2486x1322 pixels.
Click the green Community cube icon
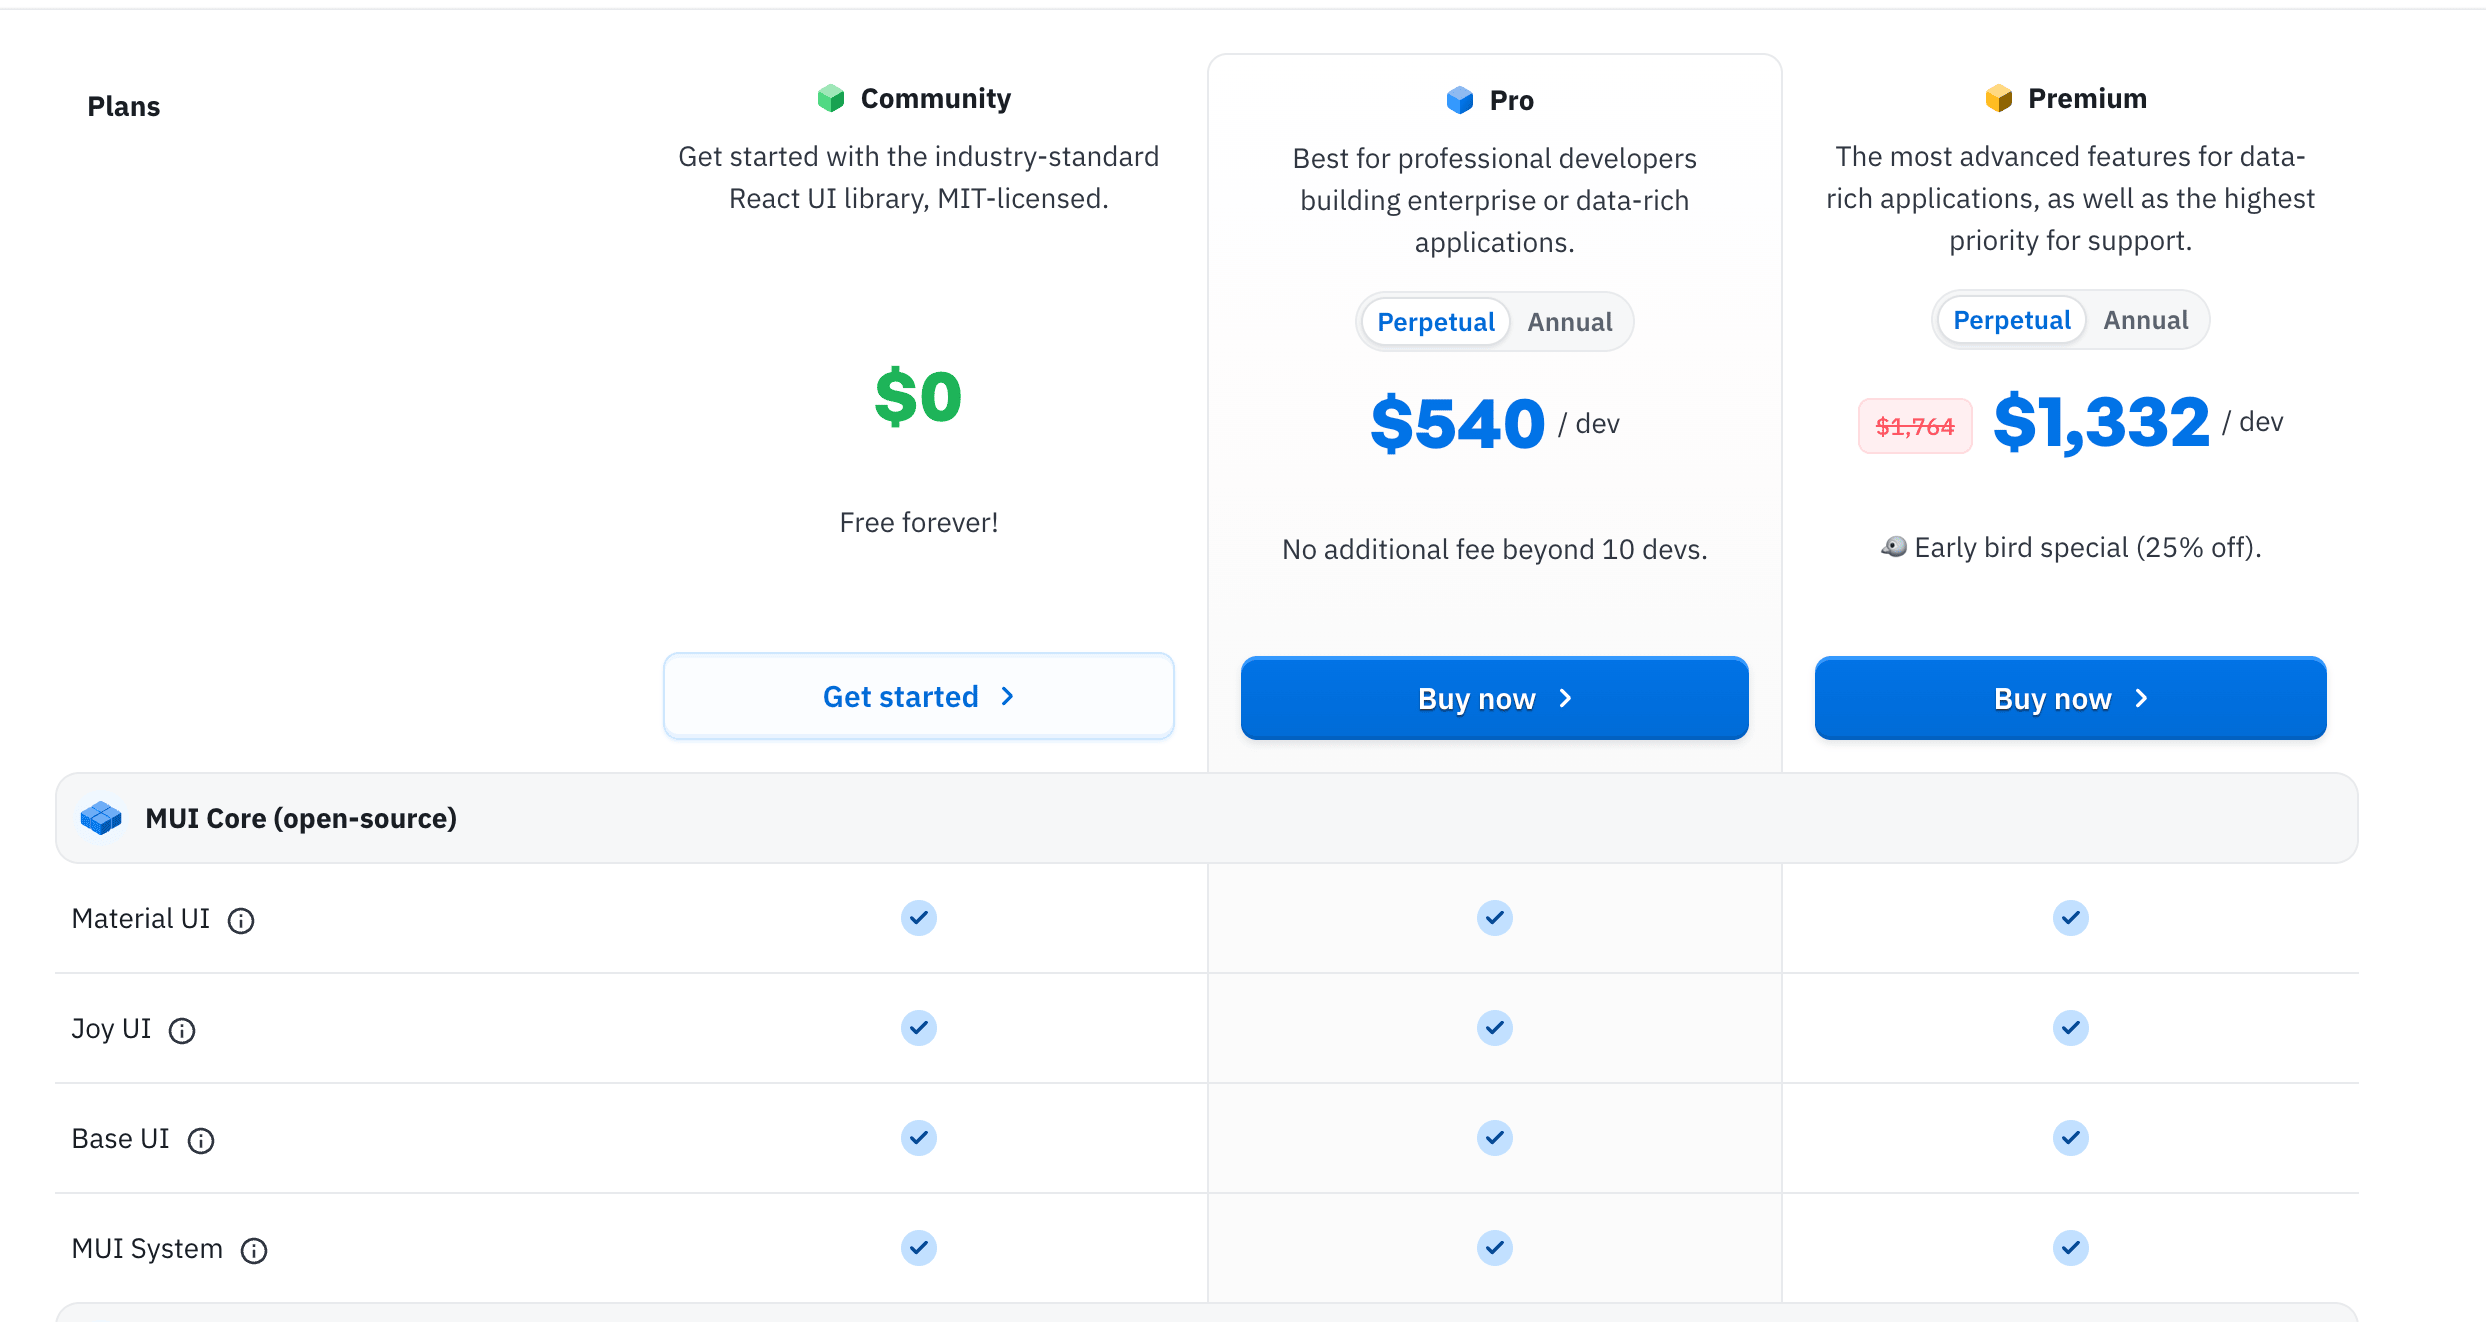click(831, 98)
